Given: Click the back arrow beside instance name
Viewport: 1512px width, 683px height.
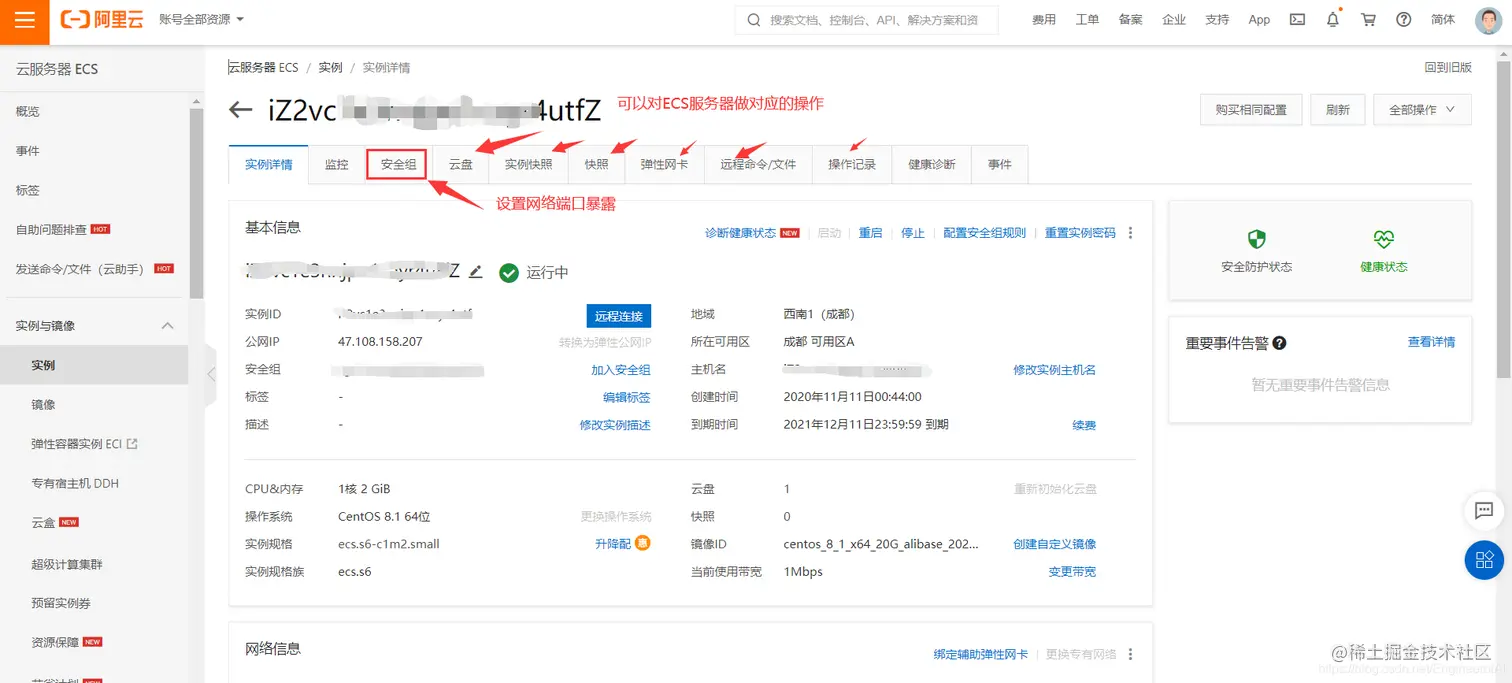Looking at the screenshot, I should point(240,110).
